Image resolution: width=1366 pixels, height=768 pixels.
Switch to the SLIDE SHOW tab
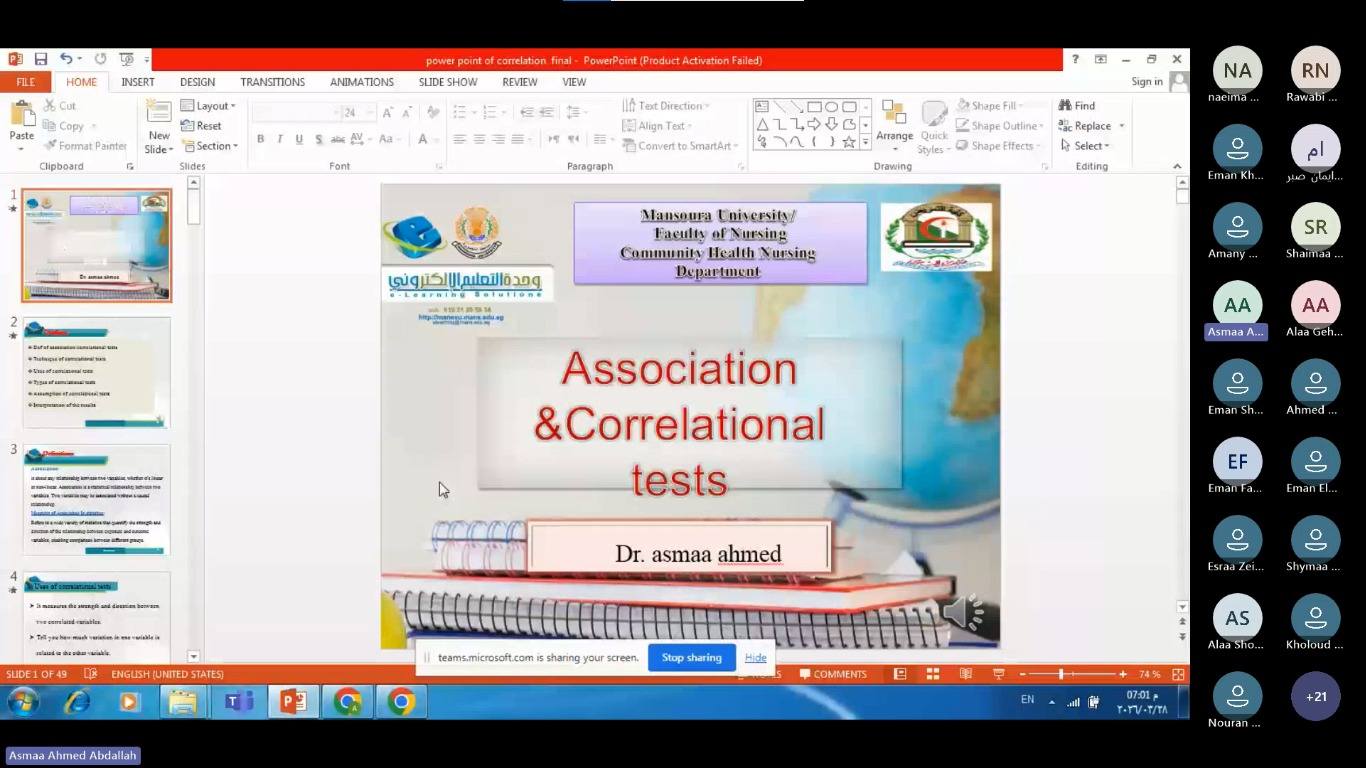coord(448,82)
